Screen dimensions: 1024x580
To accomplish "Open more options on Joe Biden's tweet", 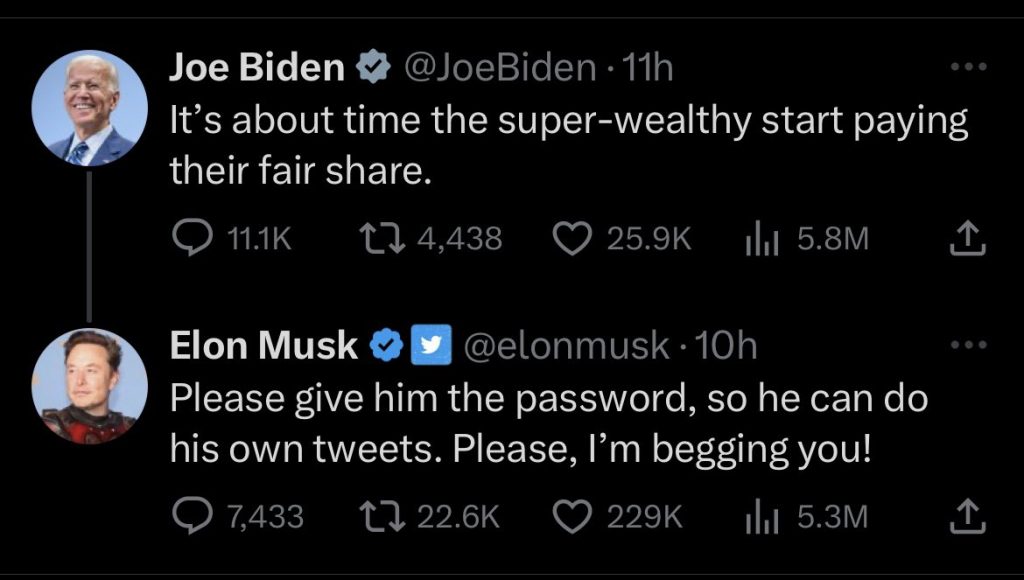I will pyautogui.click(x=969, y=68).
